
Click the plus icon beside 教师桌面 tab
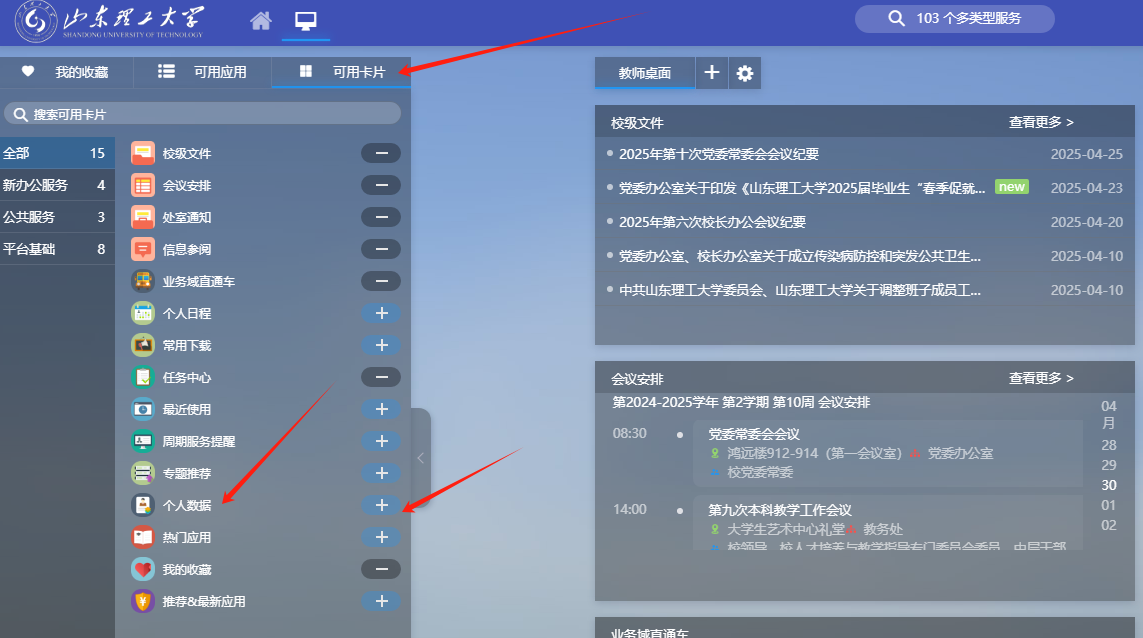click(x=711, y=73)
